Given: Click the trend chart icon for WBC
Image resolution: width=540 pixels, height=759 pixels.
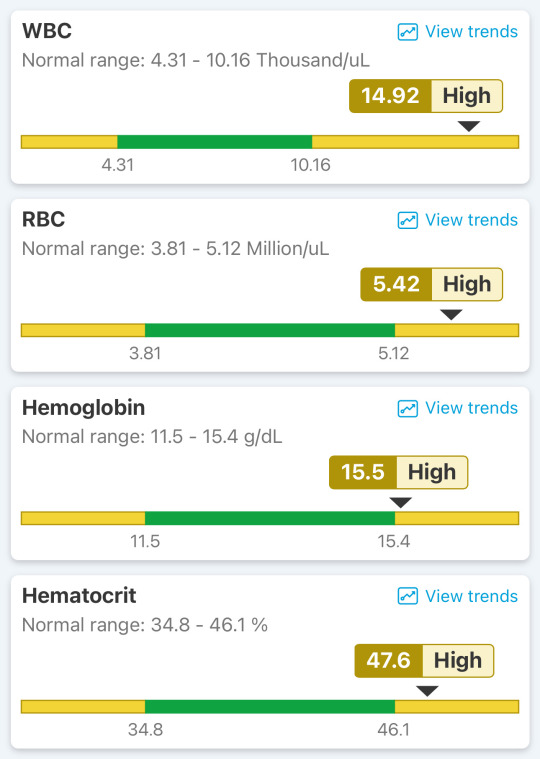Looking at the screenshot, I should (x=407, y=32).
